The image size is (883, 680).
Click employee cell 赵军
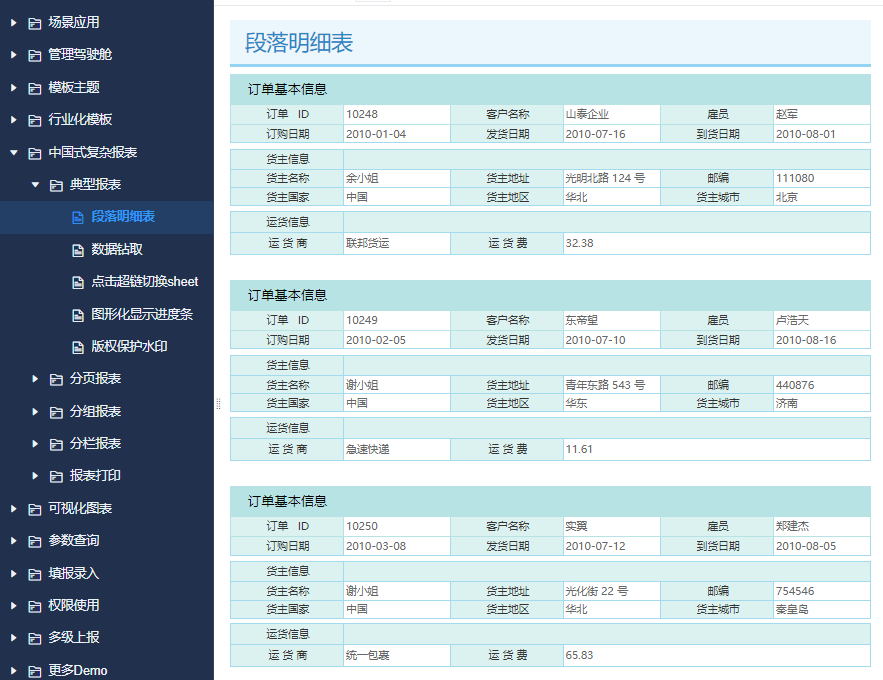tap(822, 114)
